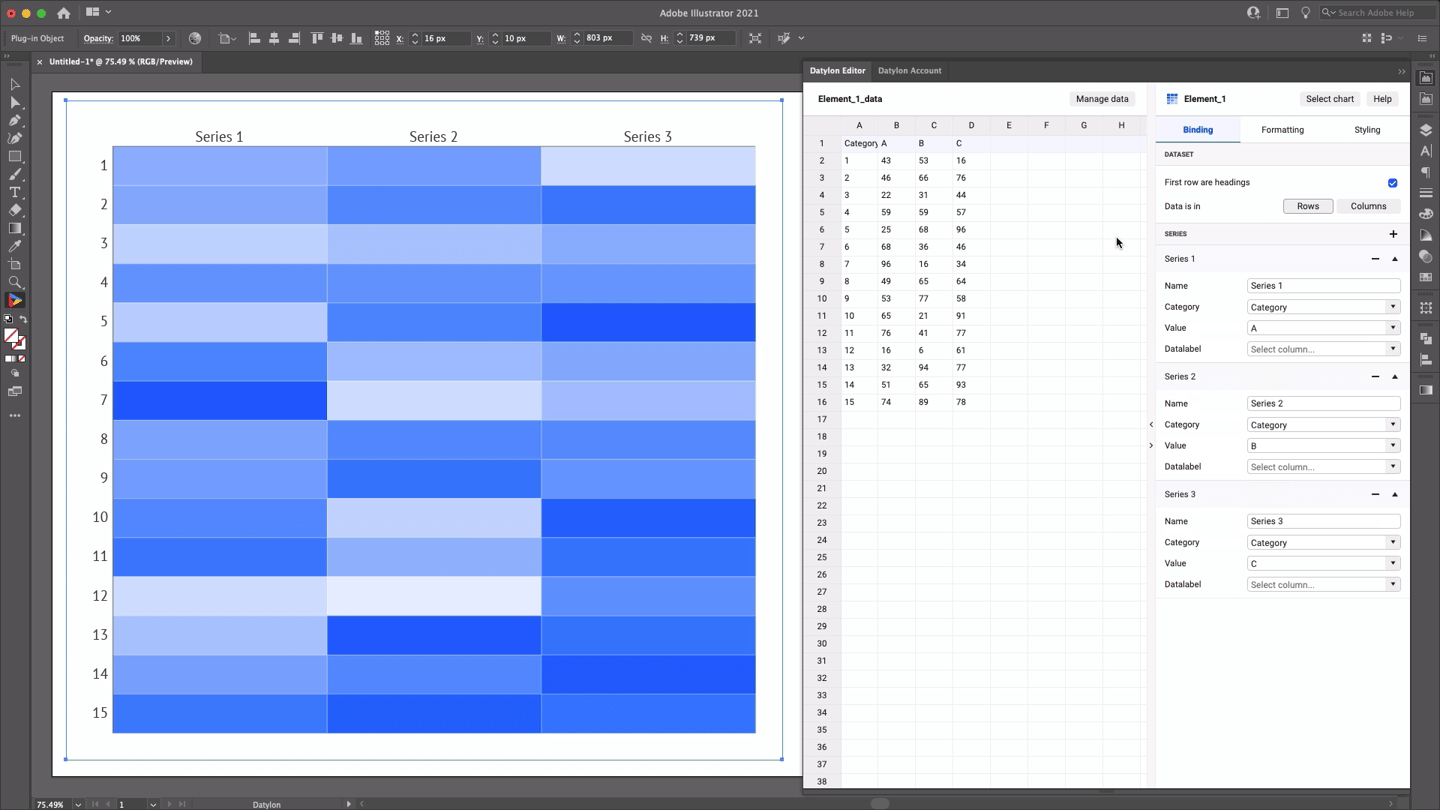Switch to the Datylon Account tab

(x=909, y=70)
